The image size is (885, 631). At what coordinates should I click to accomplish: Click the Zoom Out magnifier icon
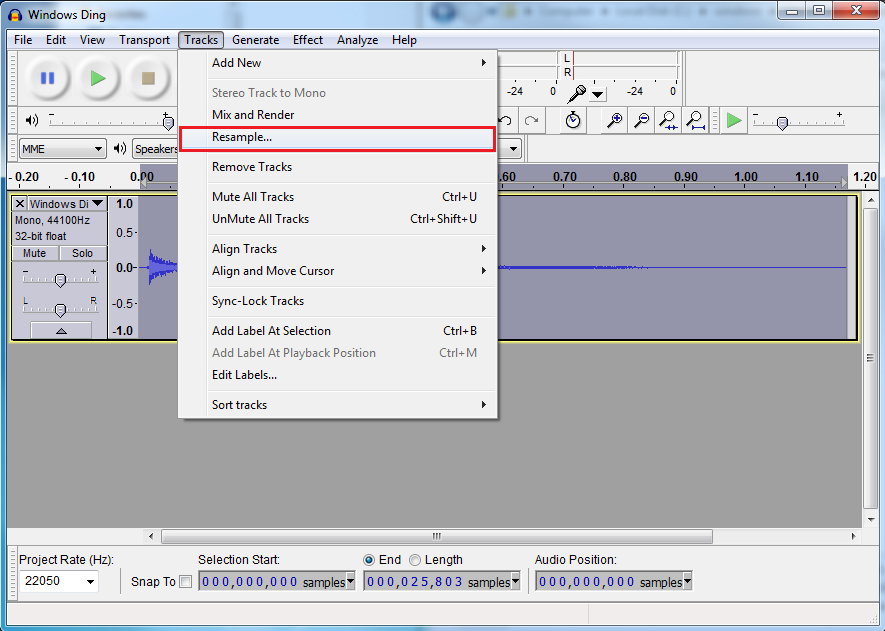pyautogui.click(x=642, y=120)
